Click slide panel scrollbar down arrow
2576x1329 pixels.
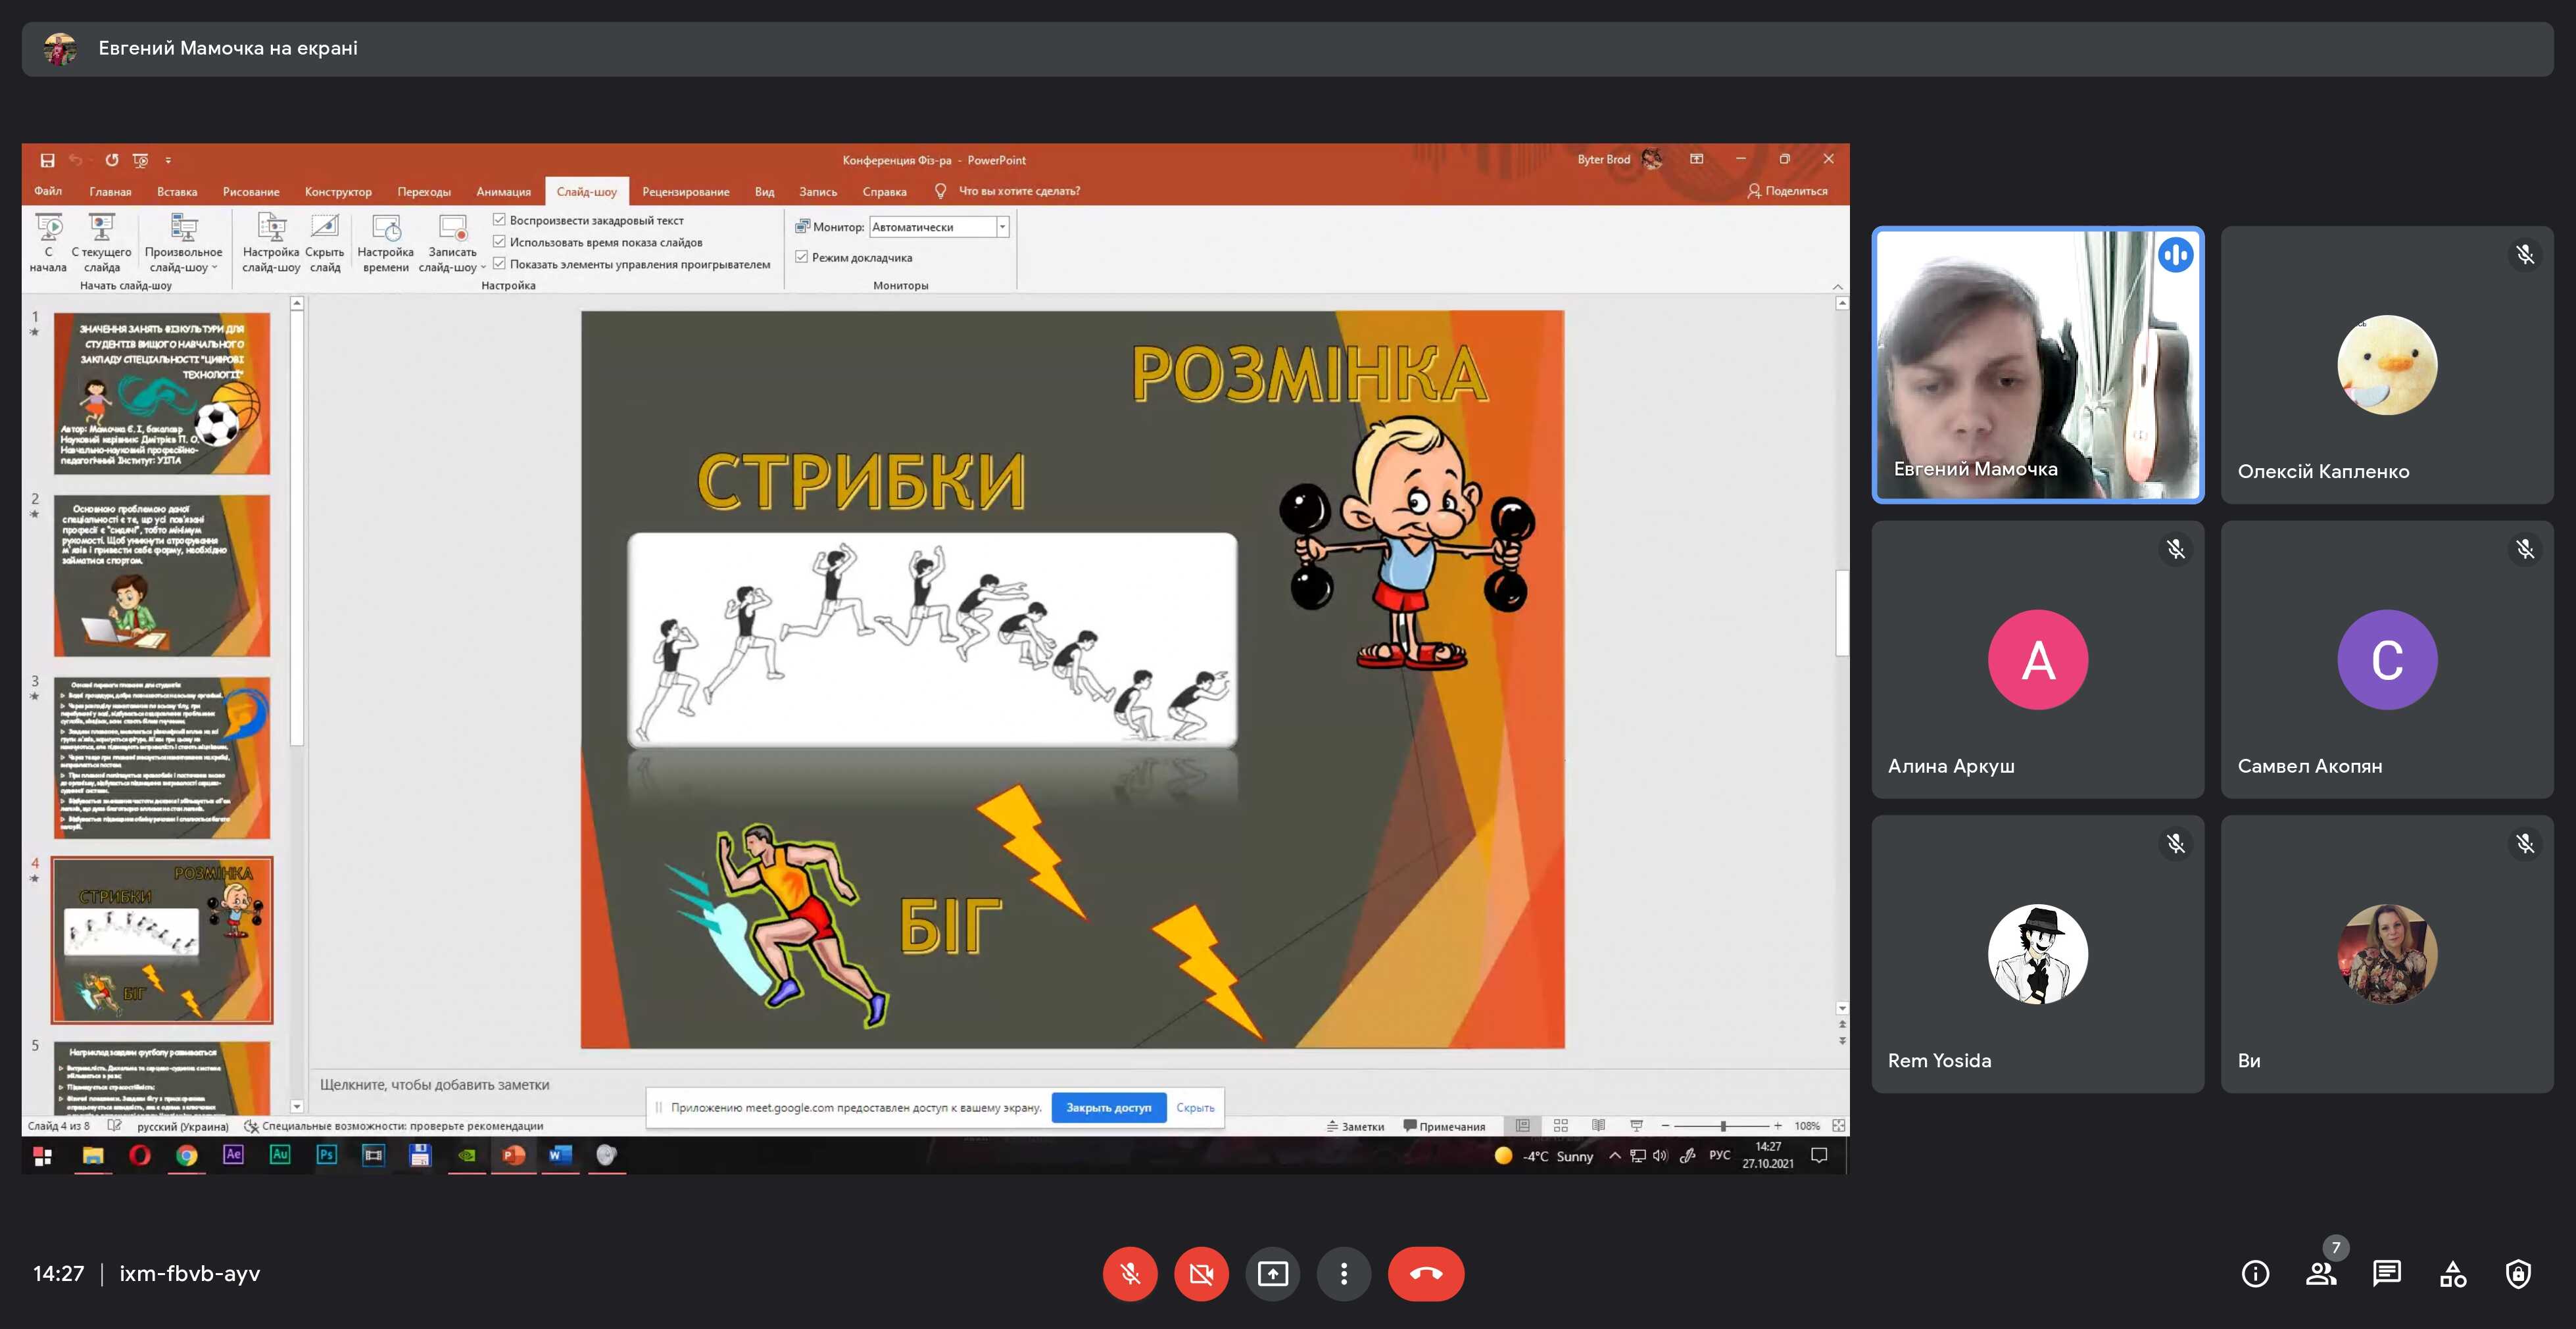[297, 1106]
